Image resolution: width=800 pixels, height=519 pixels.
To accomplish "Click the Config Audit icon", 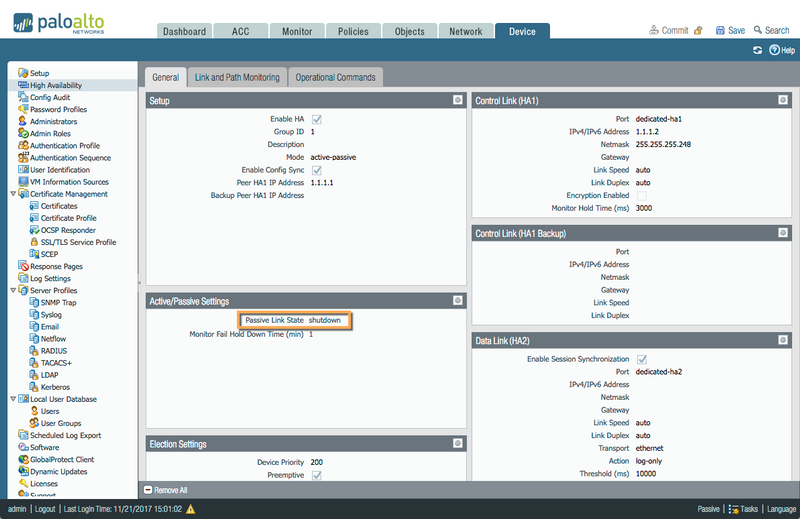I will [x=23, y=97].
